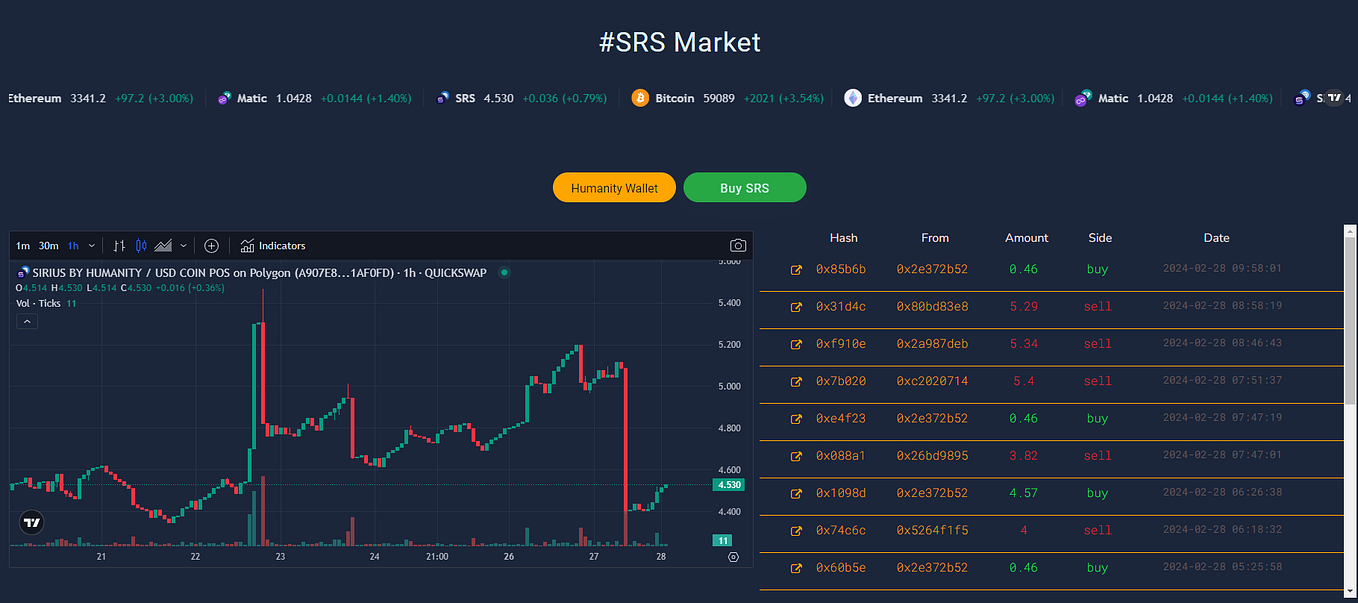Select the candlestick chart style icon

click(x=141, y=245)
